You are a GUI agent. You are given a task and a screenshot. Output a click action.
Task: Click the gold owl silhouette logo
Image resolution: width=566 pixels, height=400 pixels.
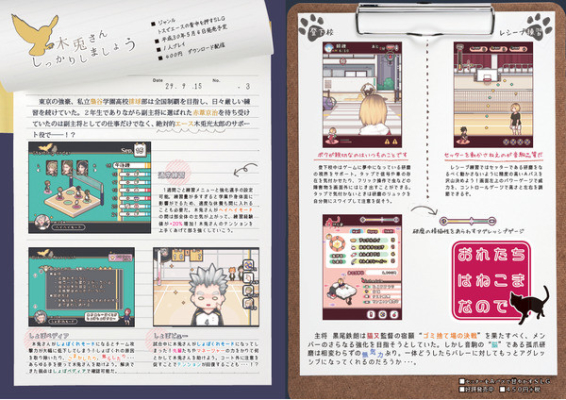pyautogui.click(x=35, y=34)
